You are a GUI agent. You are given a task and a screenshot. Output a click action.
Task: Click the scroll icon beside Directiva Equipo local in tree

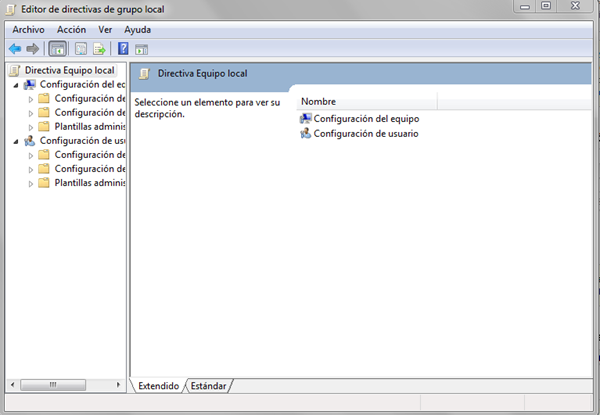15,70
